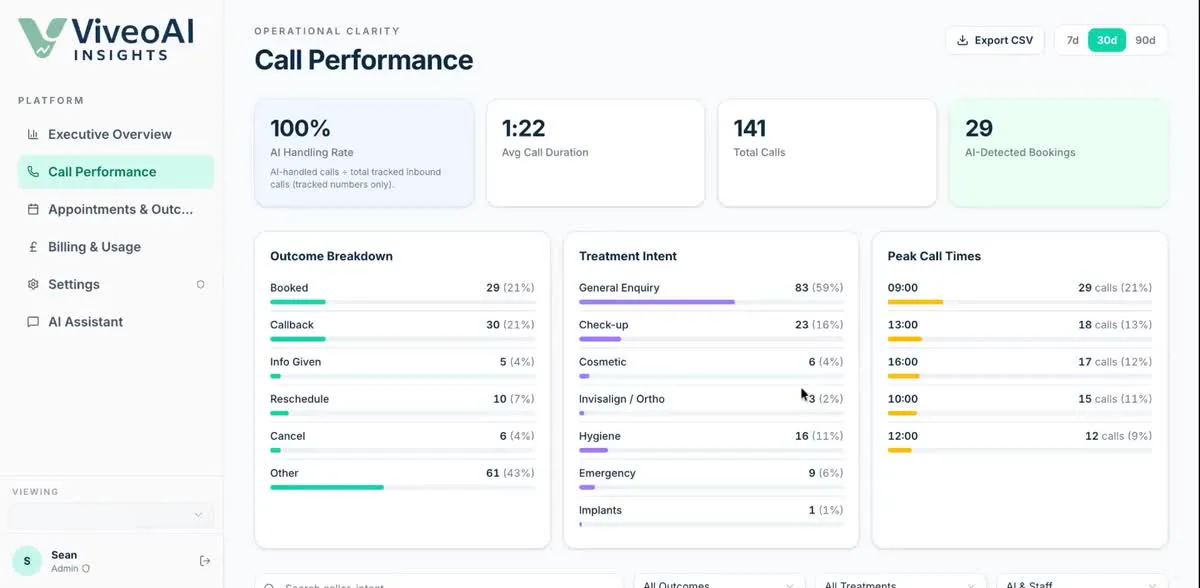The height and width of the screenshot is (588, 1200).
Task: Click the General Enquiry progress bar
Action: pos(711,301)
